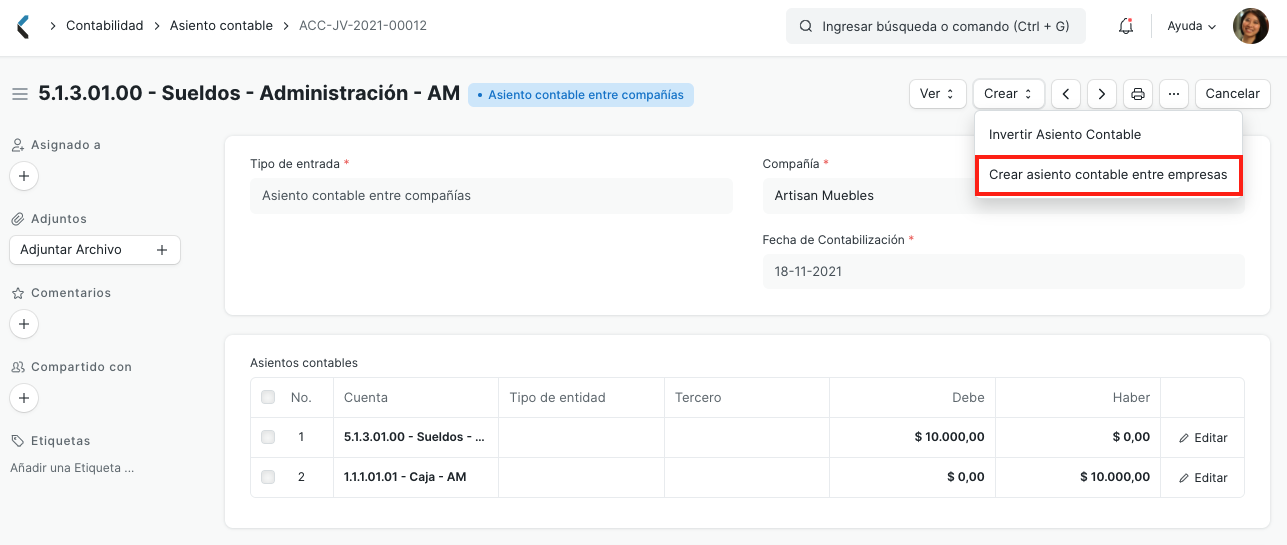
Task: Open the Ver dropdown
Action: 938,94
